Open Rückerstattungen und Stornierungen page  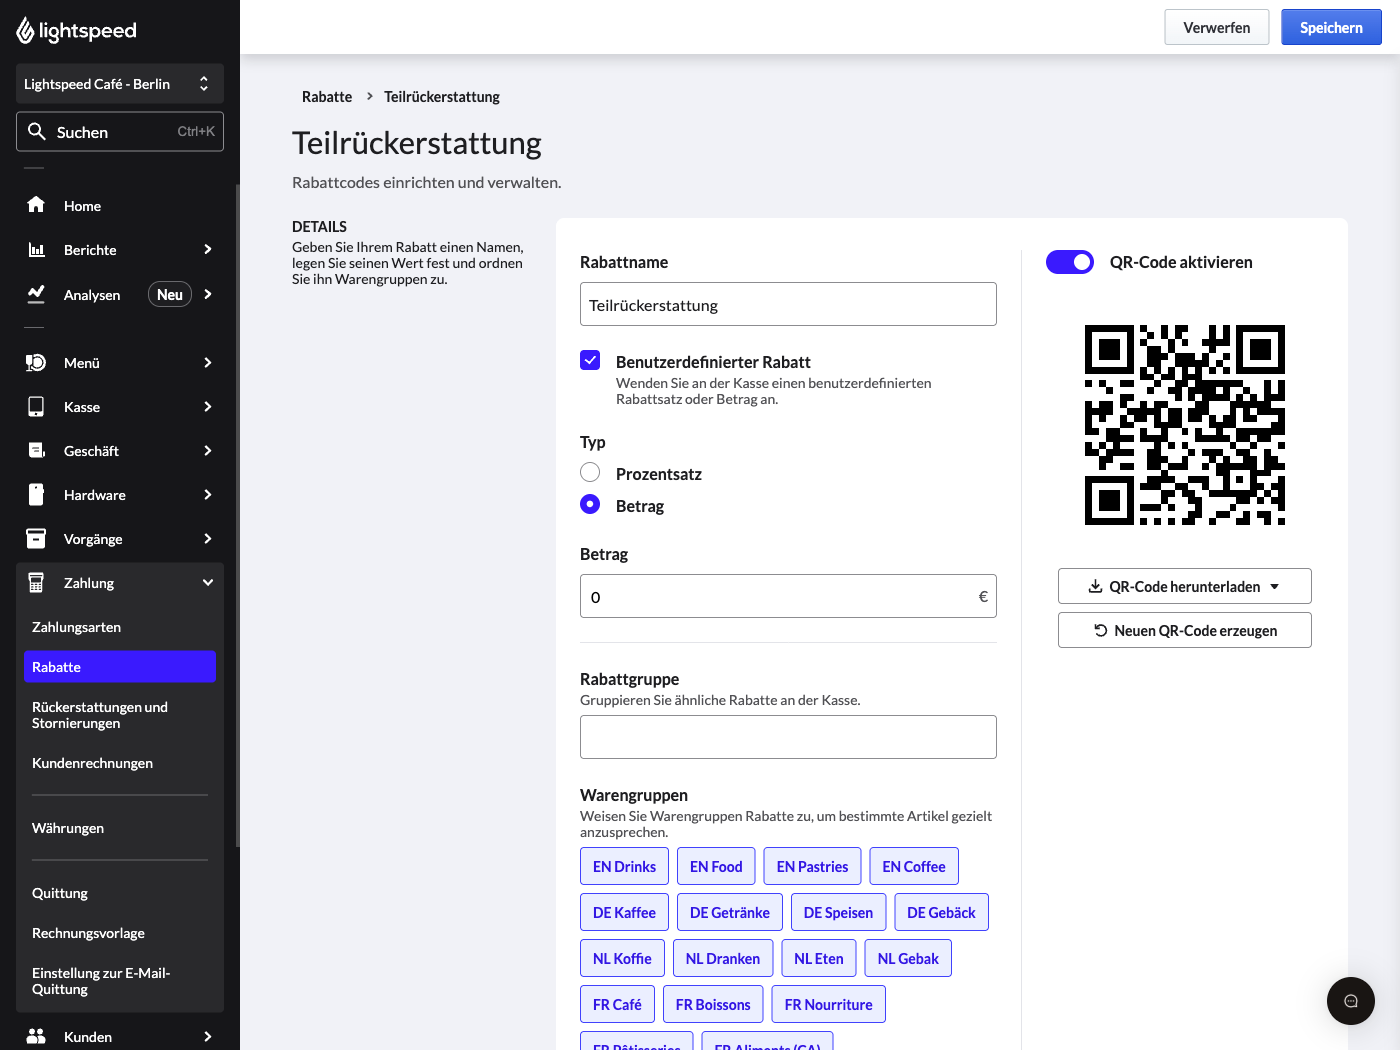(120, 715)
